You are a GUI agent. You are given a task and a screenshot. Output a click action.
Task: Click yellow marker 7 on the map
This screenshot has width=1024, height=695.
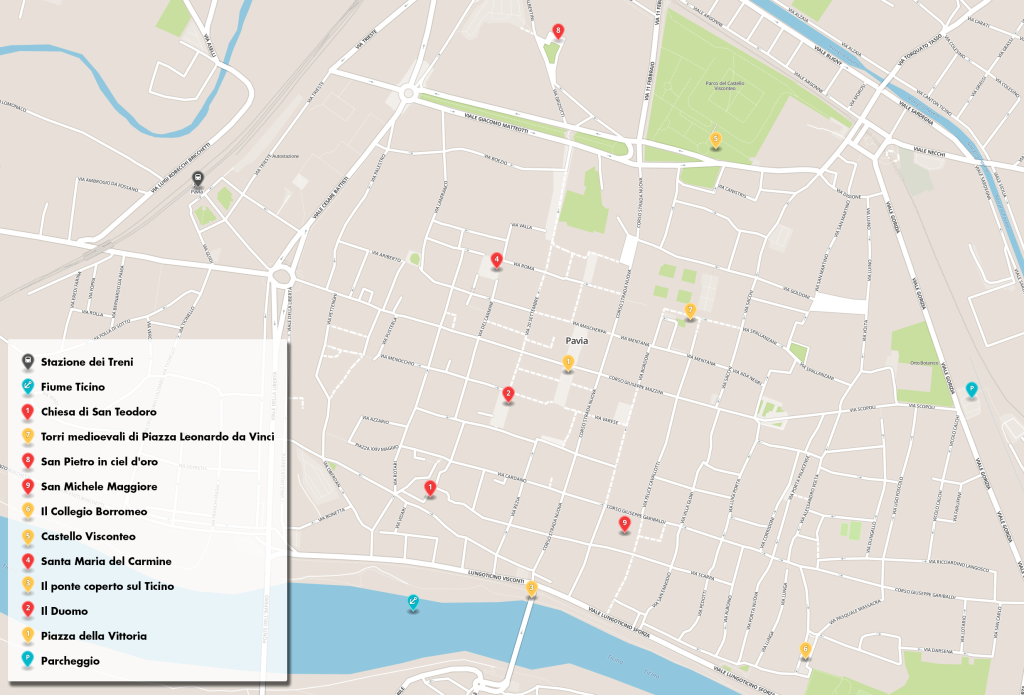690,310
